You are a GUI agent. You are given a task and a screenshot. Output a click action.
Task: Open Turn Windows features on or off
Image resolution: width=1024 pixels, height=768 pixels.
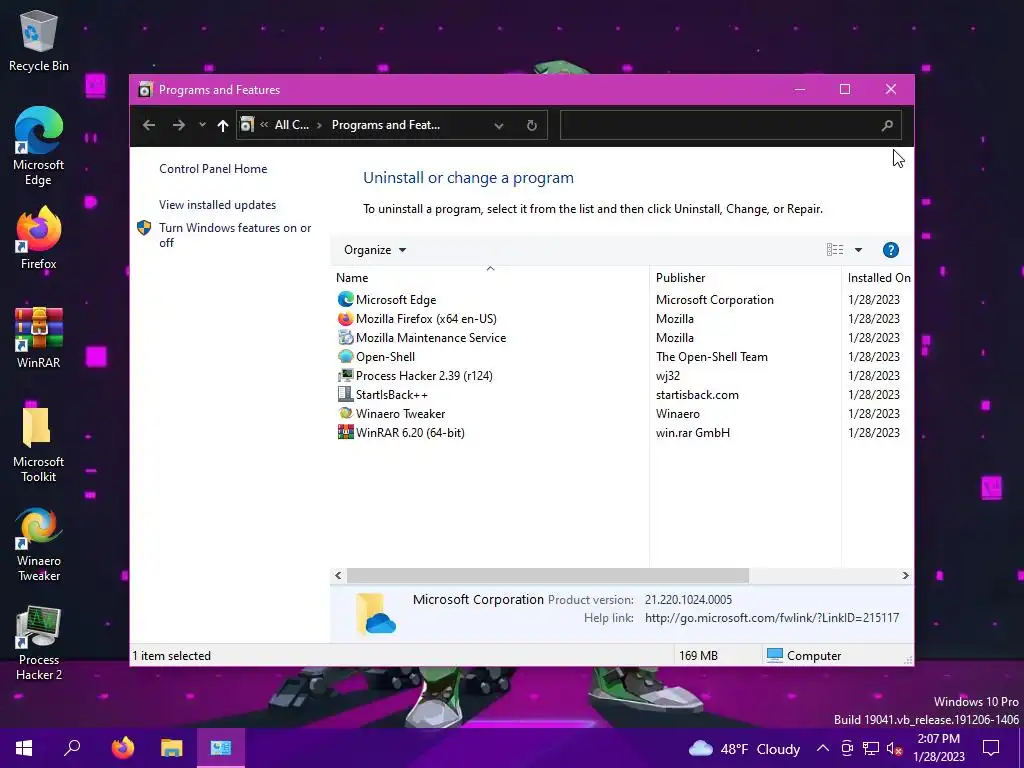[x=234, y=235]
